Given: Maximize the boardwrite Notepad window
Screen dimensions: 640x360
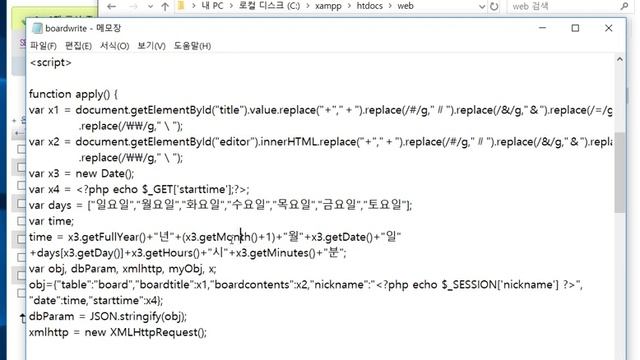Looking at the screenshot, I should coord(575,28).
